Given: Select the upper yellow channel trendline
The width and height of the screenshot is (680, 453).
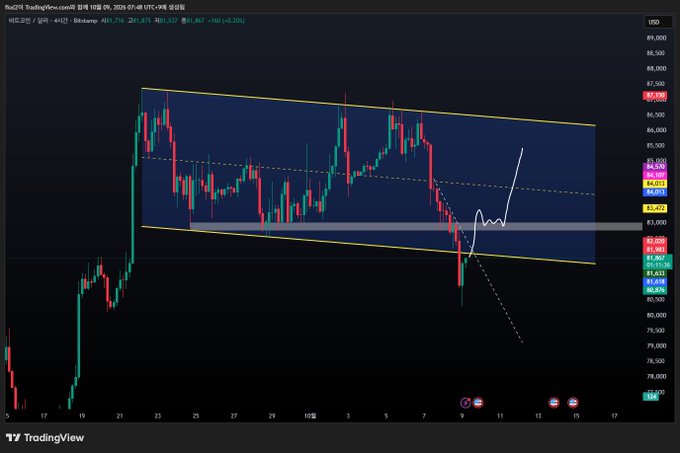Looking at the screenshot, I should tap(369, 107).
